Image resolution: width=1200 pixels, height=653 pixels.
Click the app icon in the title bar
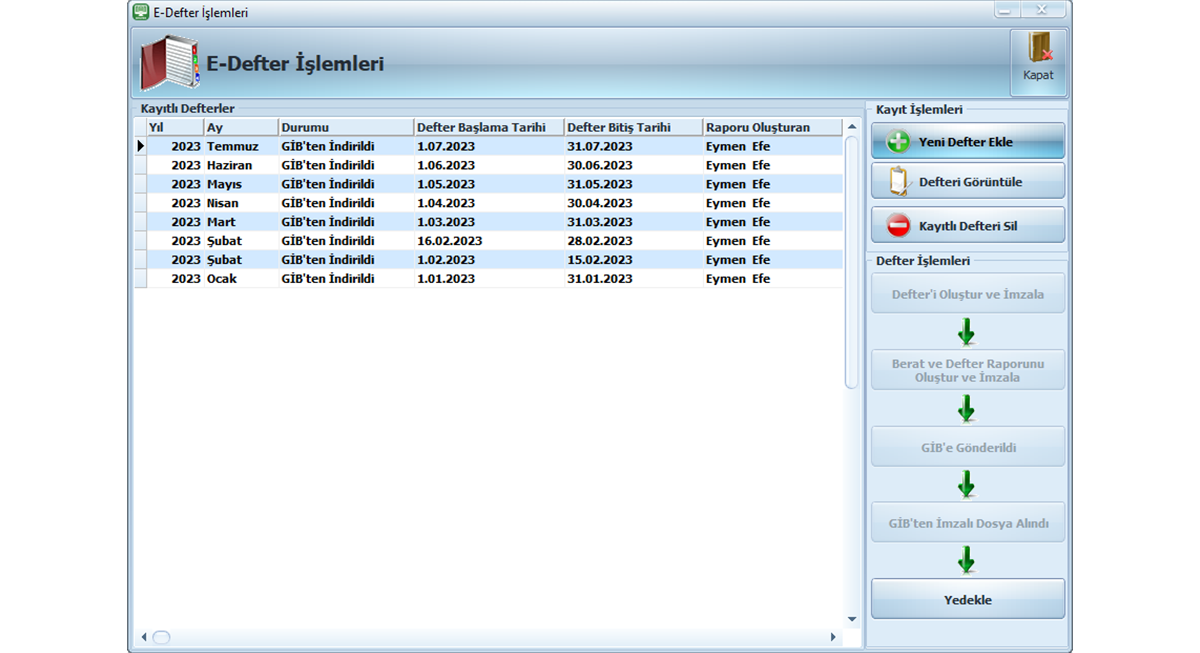click(x=140, y=12)
